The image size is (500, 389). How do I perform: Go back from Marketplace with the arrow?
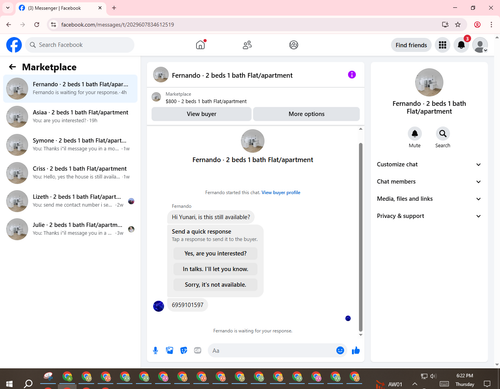tap(12, 67)
